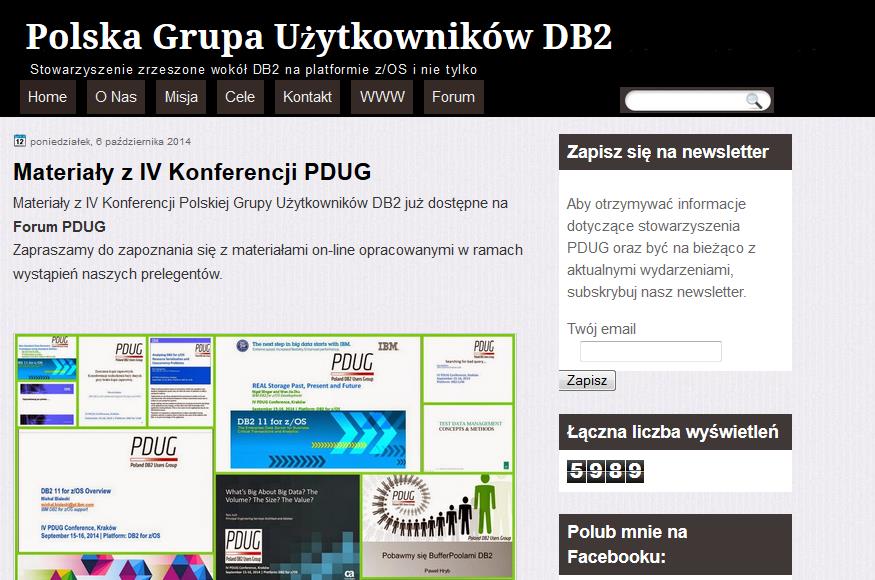Follow the Forum PDUG link
875x580 pixels.
[59, 227]
